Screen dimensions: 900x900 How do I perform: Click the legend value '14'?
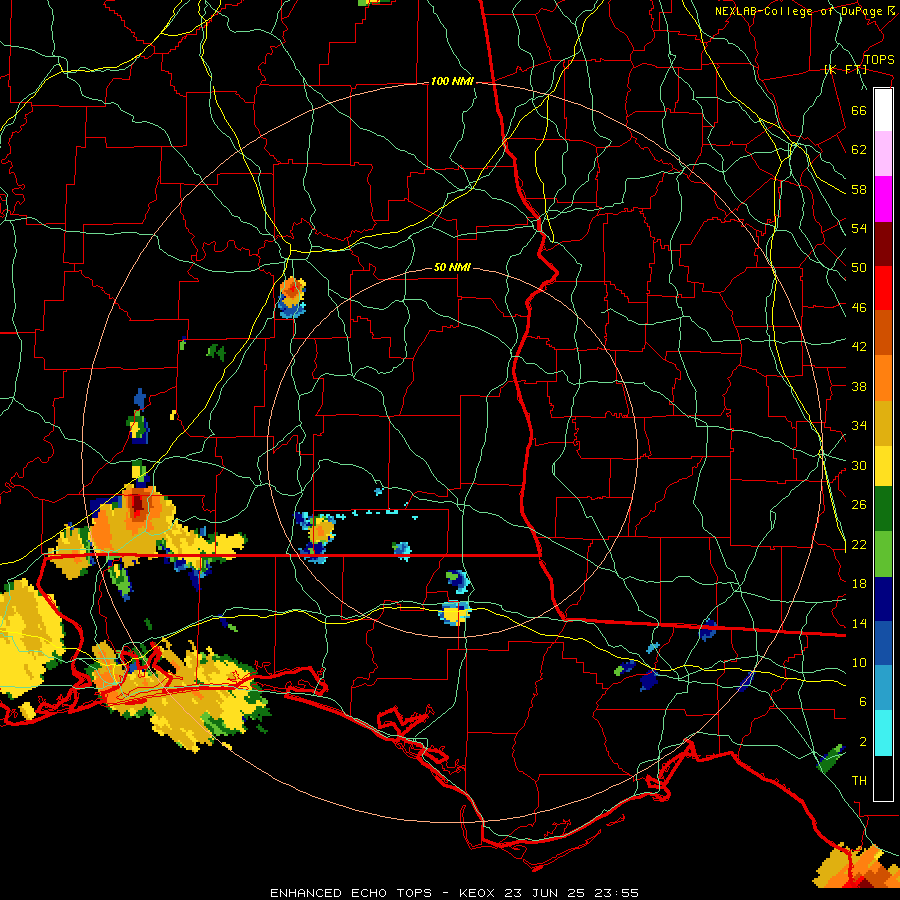tap(859, 623)
